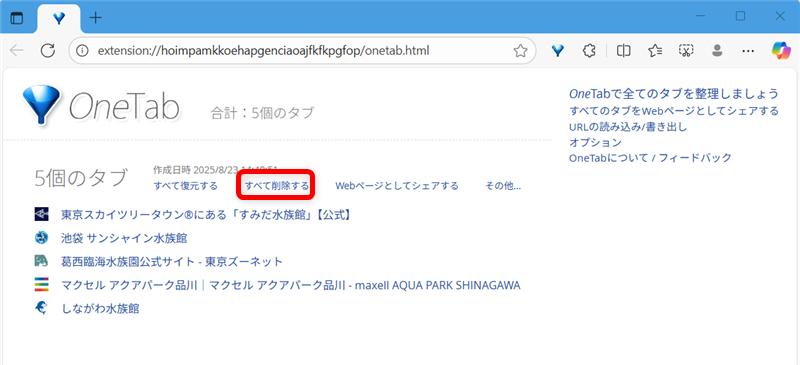This screenshot has height=365, width=800.
Task: Open the user profile icon
Action: coord(717,50)
